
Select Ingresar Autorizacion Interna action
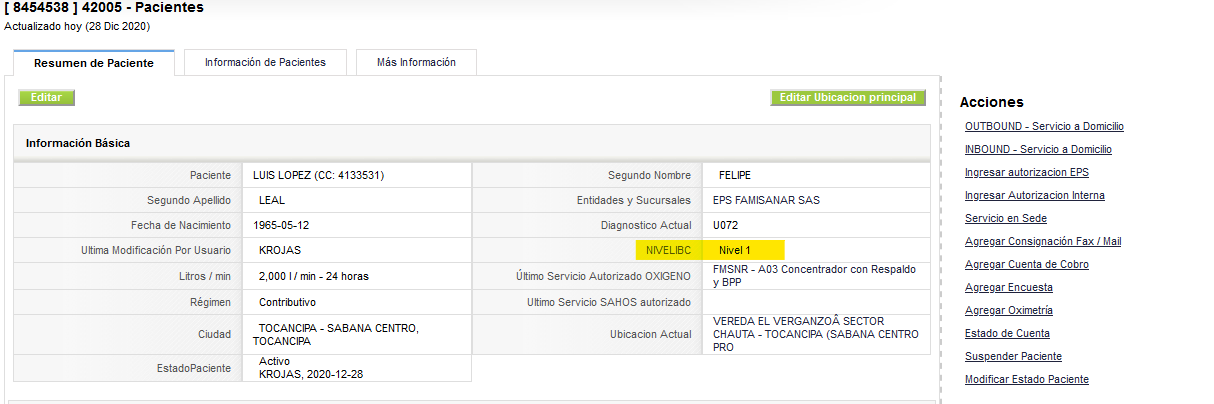[x=1035, y=195]
